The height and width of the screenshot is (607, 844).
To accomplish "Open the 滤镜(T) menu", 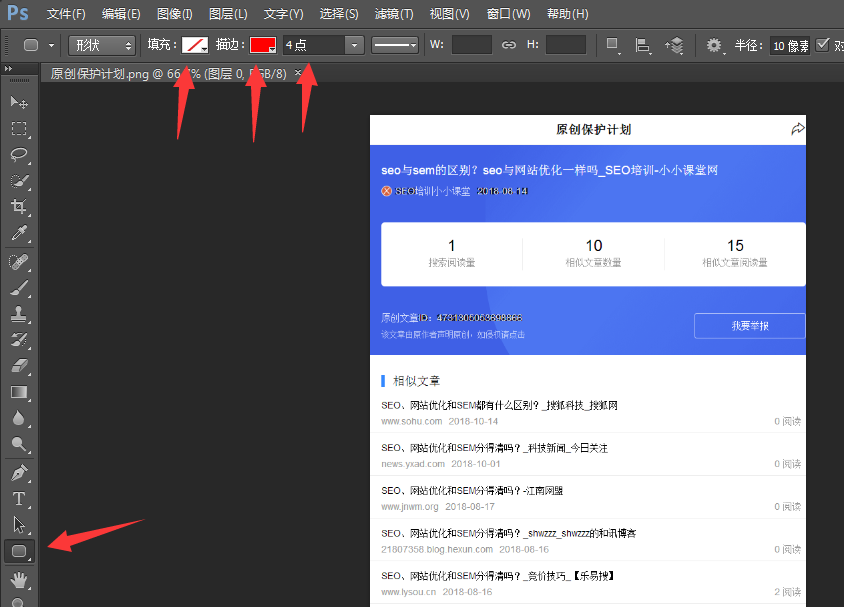I will pyautogui.click(x=394, y=13).
